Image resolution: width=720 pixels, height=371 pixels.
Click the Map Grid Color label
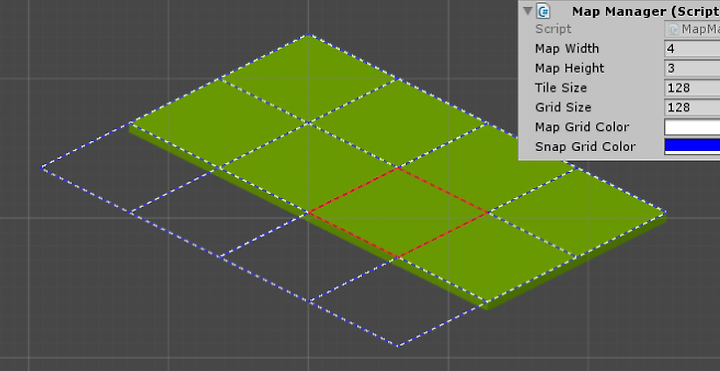pos(582,127)
